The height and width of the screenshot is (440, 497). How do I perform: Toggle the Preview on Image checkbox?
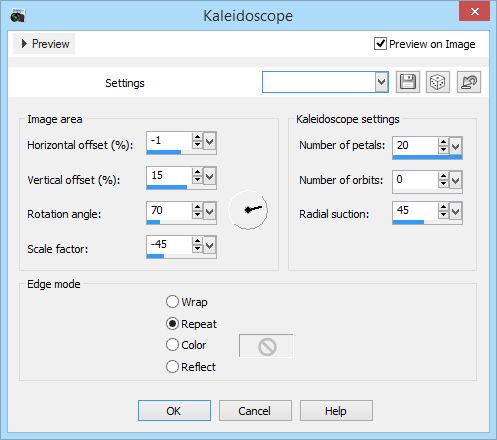coord(380,44)
